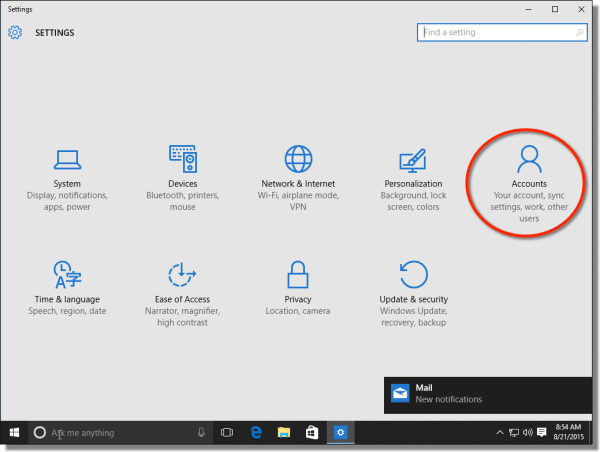Click 'Speech, region, date' description
Image resolution: width=600 pixels, height=452 pixels.
pos(67,311)
